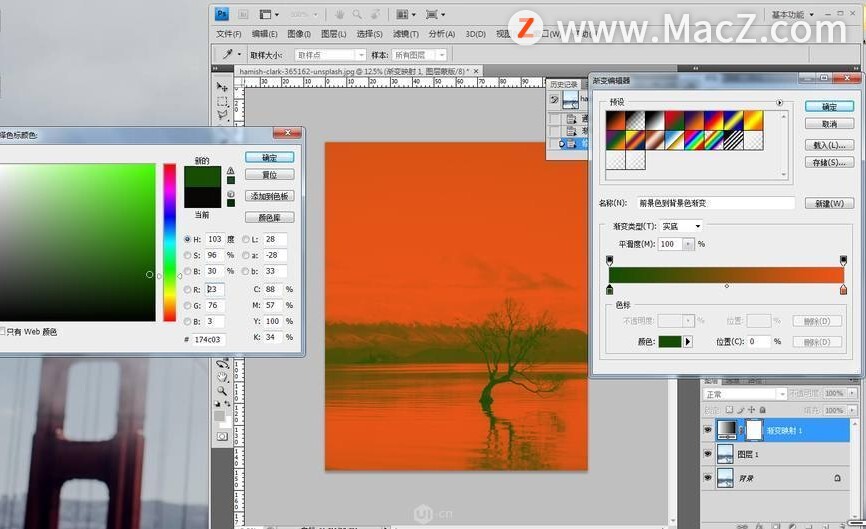
Task: Click 载入(L)... button
Action: pos(829,145)
